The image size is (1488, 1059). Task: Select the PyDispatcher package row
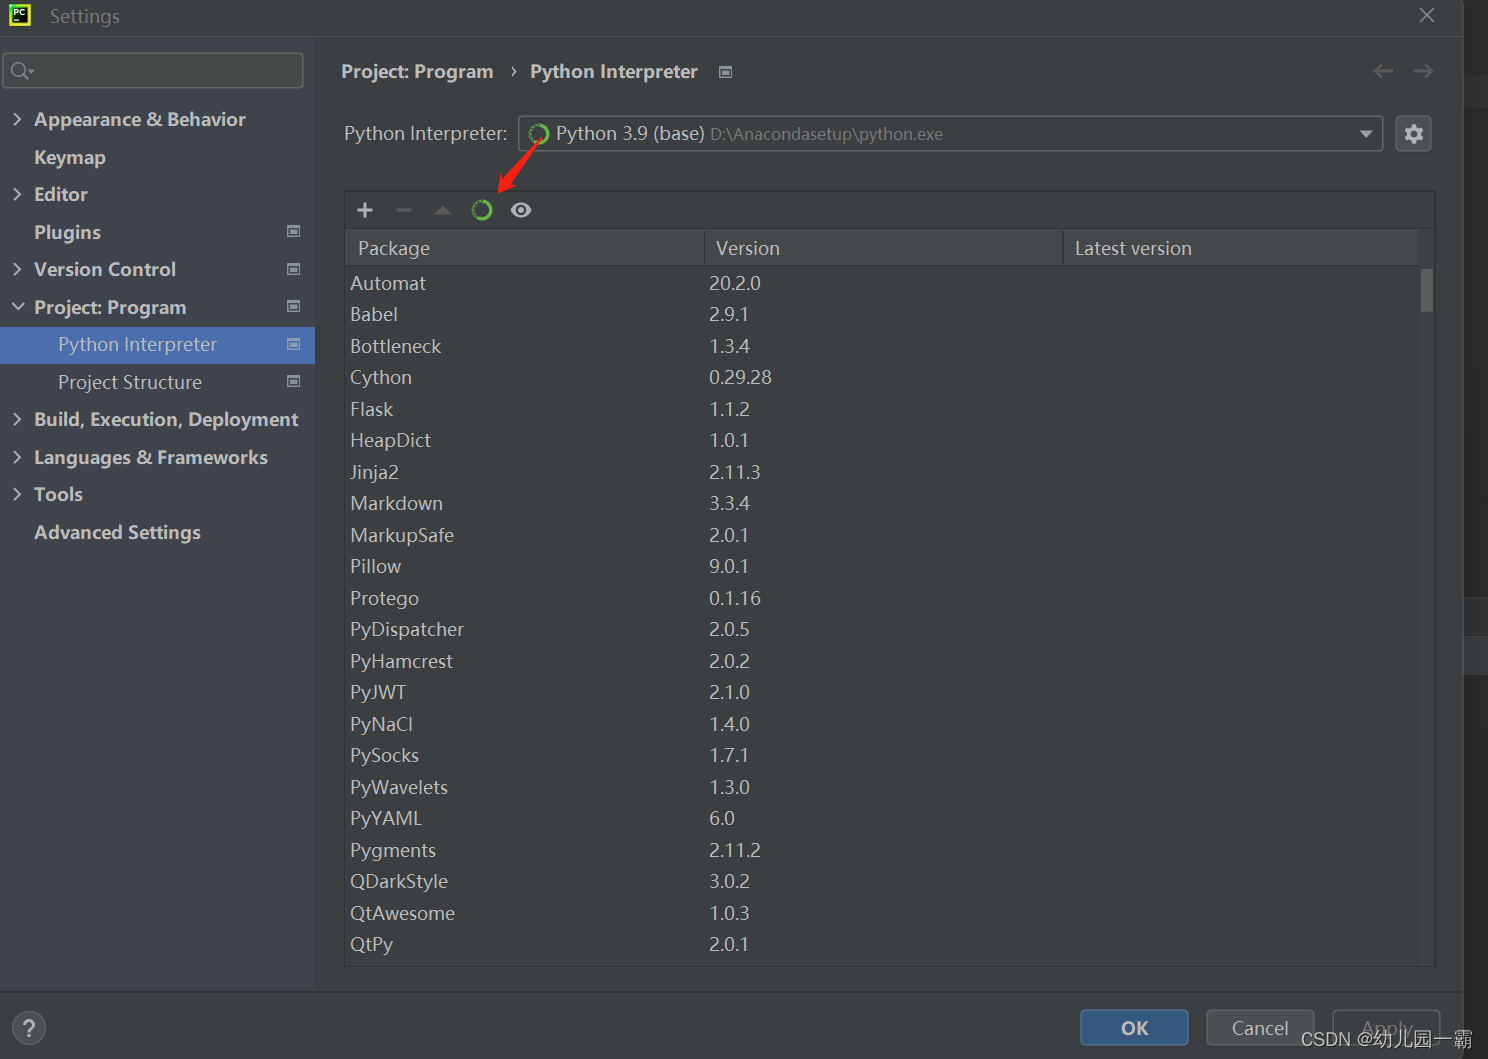tap(882, 629)
